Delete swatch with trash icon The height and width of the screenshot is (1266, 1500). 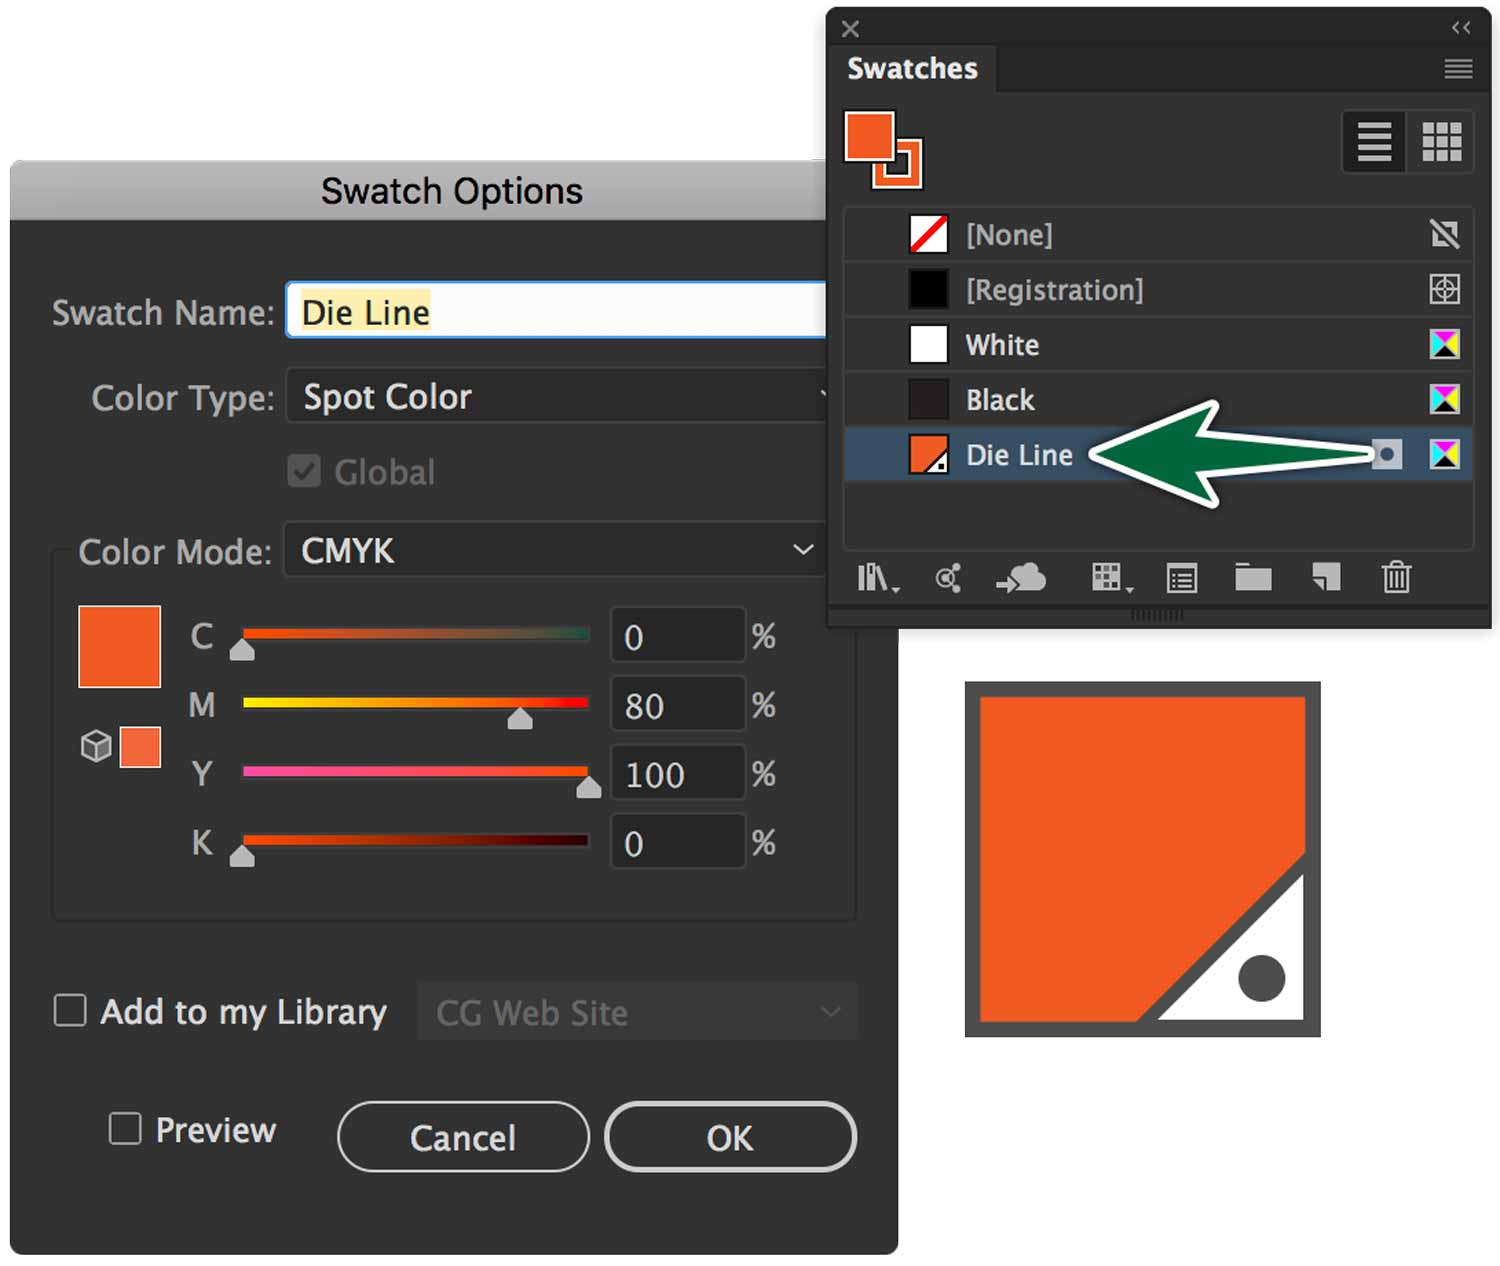pos(1396,577)
